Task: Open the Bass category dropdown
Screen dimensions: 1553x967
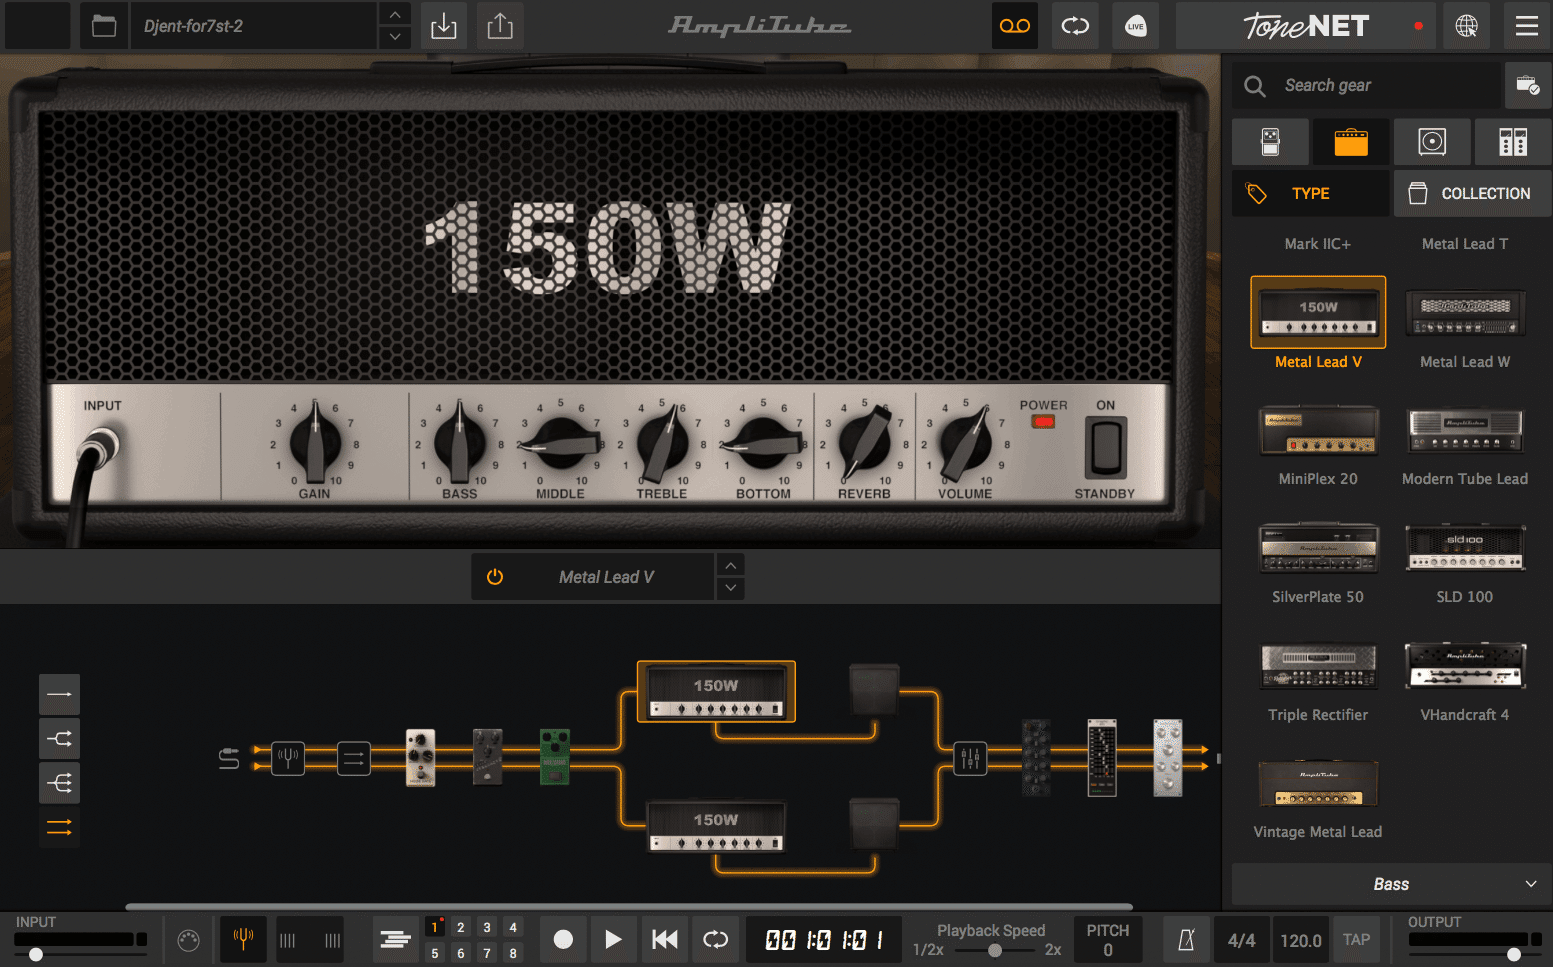Action: point(1390,884)
